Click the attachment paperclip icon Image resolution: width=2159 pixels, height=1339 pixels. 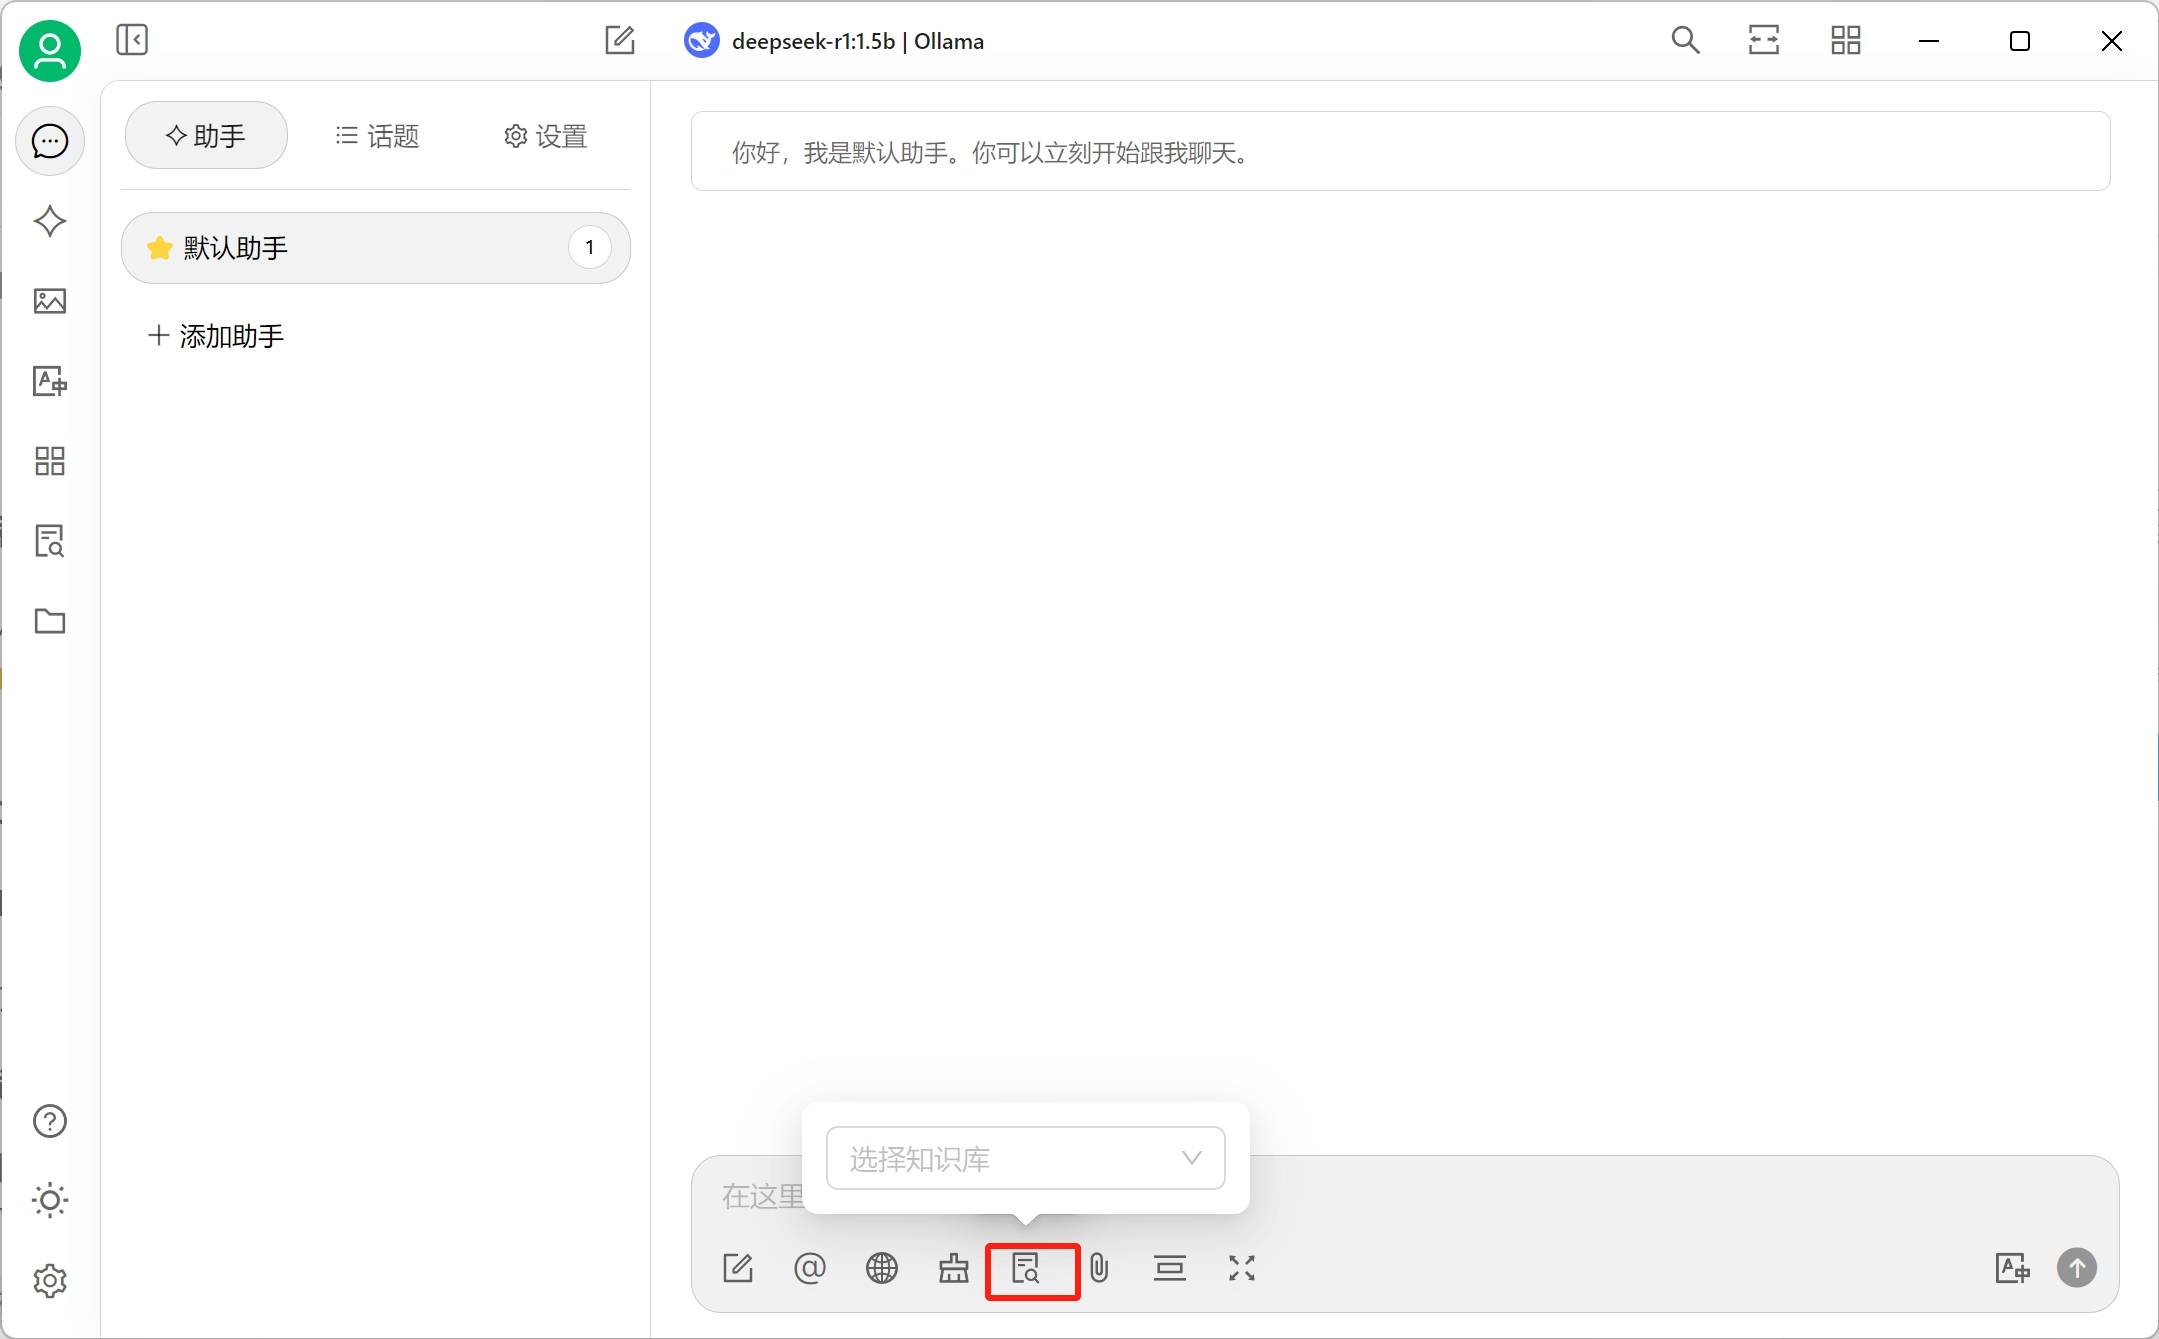coord(1099,1268)
